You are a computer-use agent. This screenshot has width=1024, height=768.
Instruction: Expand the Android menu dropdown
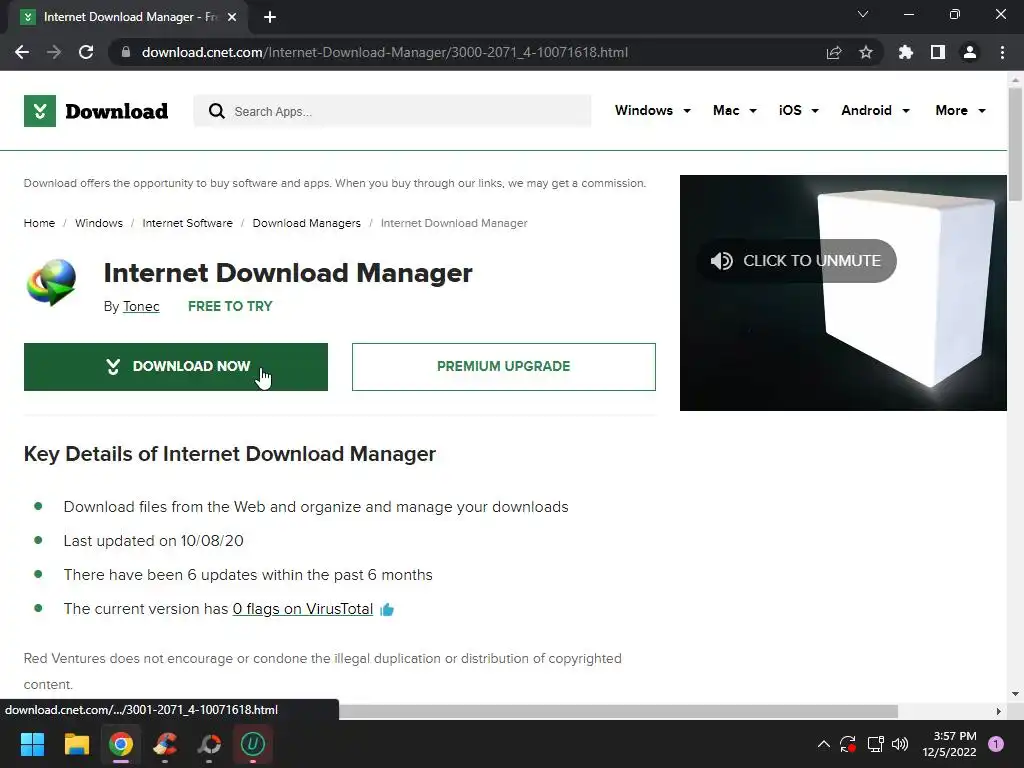point(875,110)
